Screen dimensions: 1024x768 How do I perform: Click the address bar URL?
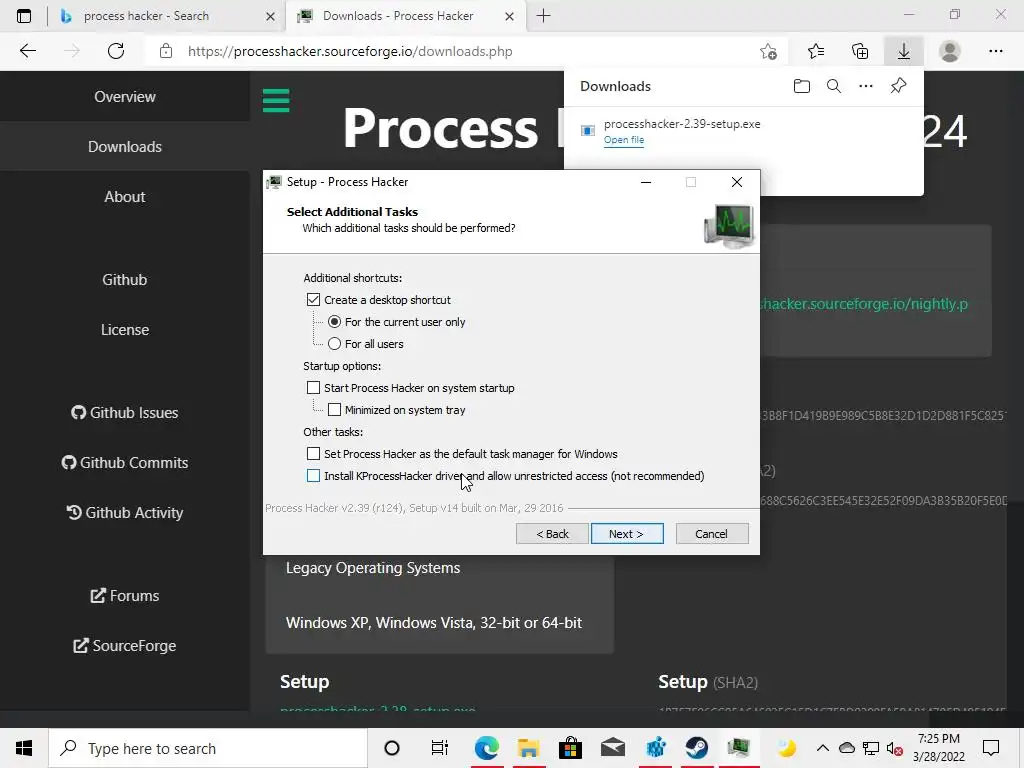pos(350,52)
